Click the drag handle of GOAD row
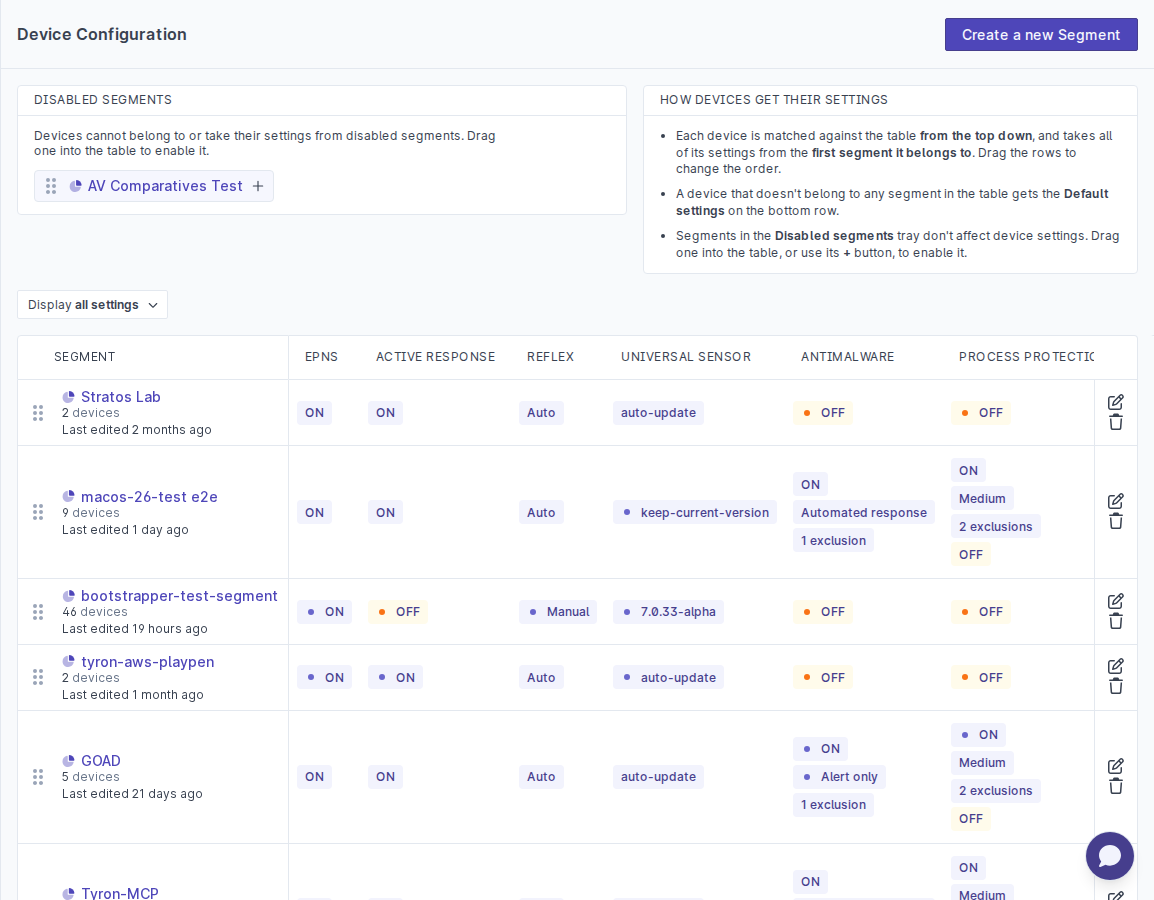1154x900 pixels. pos(38,776)
